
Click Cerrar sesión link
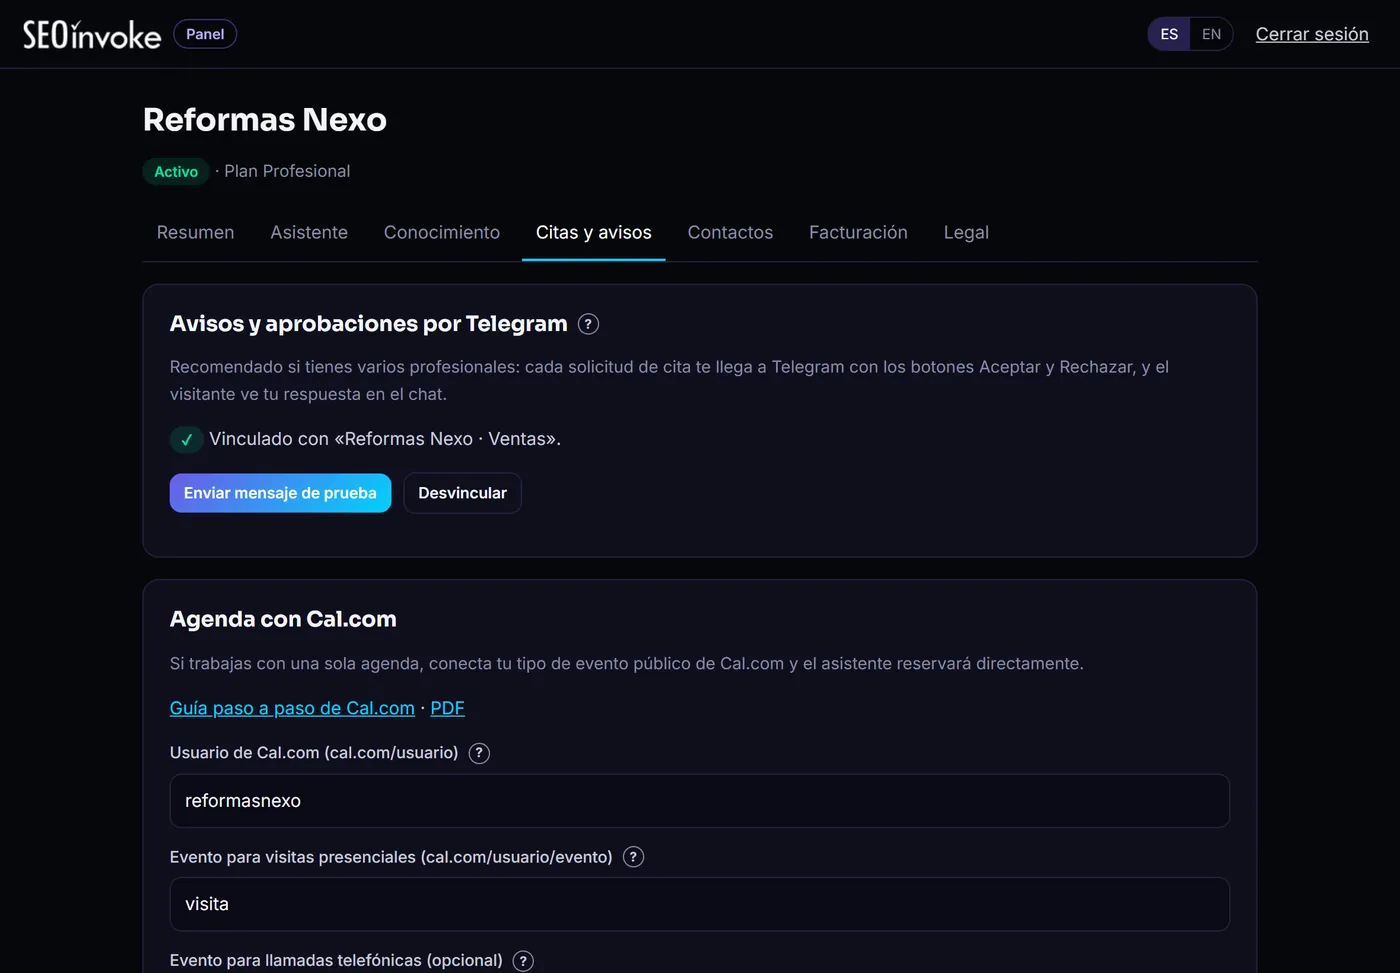[1312, 34]
